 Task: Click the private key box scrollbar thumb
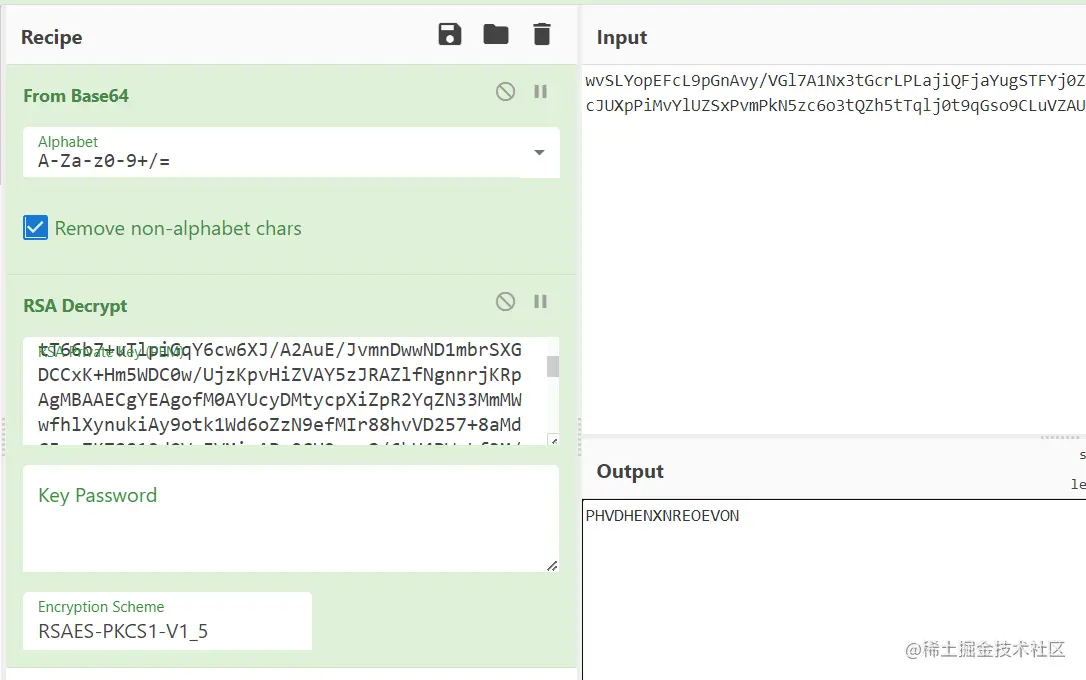(553, 366)
